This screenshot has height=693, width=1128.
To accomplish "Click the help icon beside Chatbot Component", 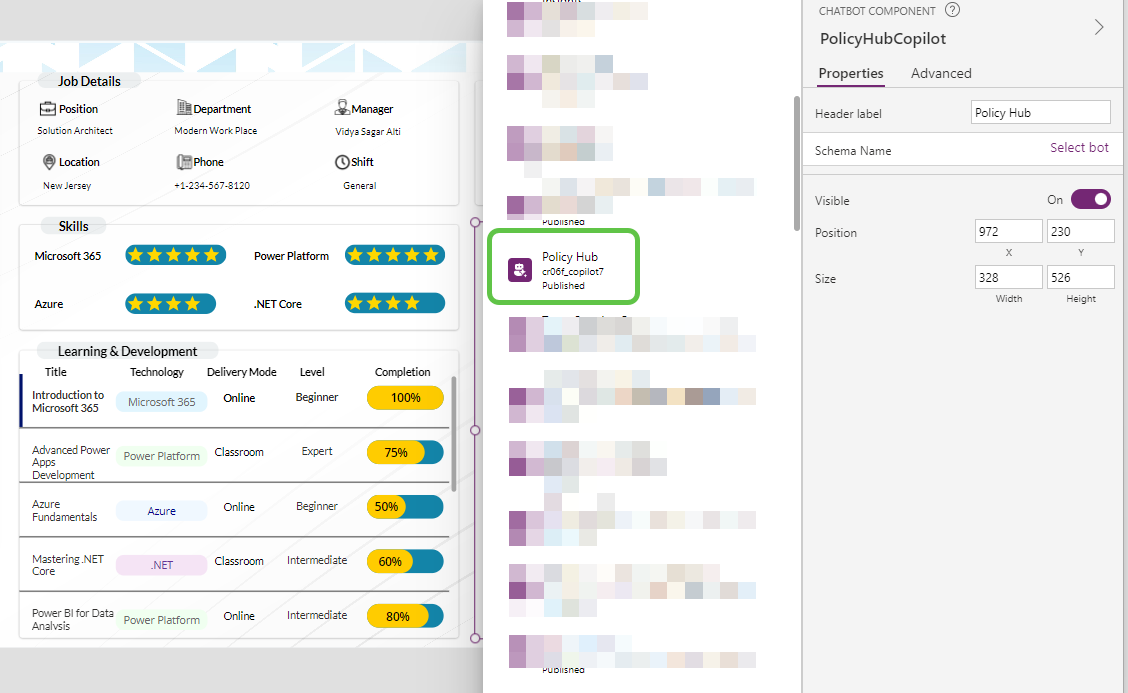I will point(952,11).
